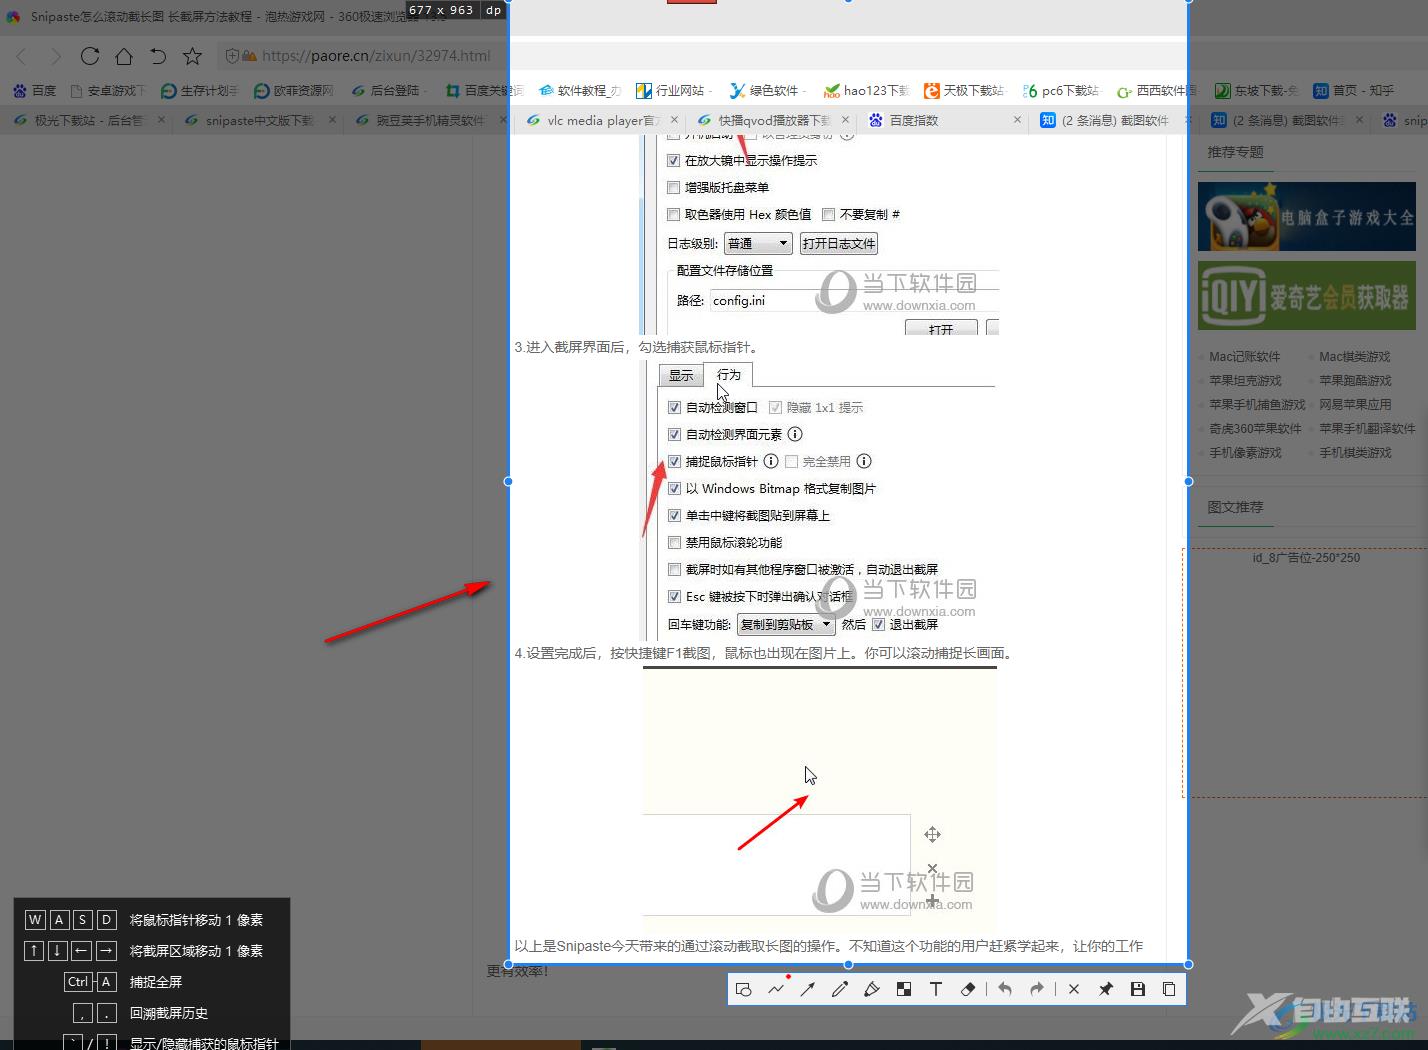Open the 百度 bookmark

pos(35,90)
